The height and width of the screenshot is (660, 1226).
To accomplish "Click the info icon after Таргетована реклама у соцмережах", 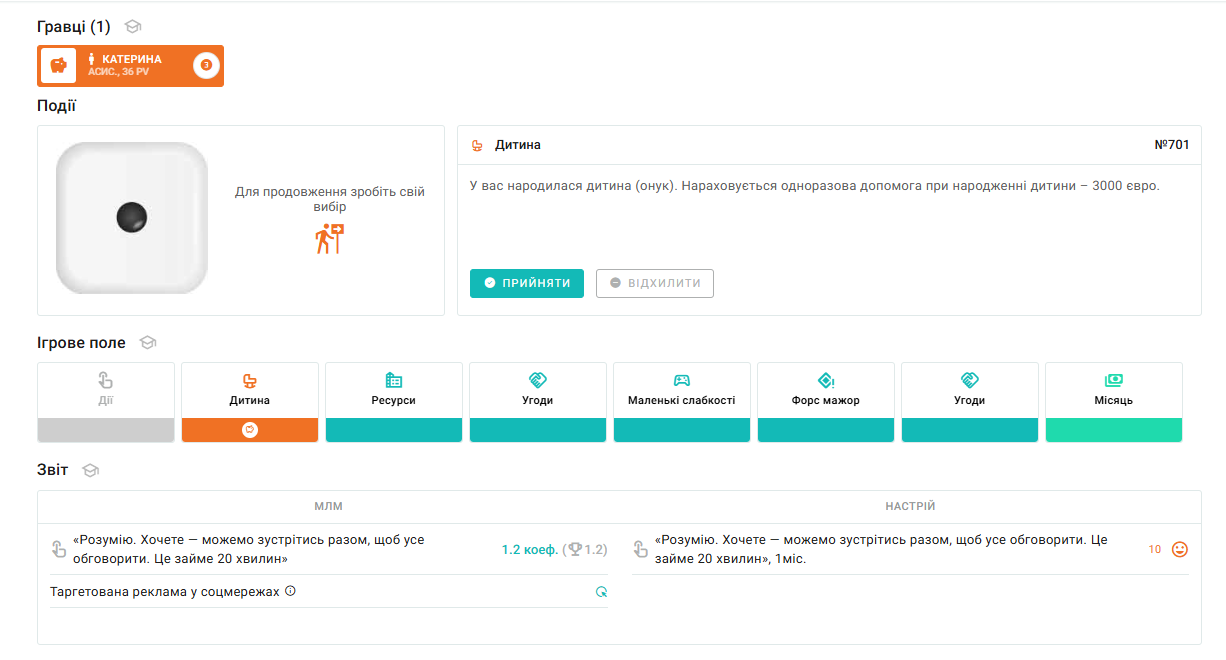I will click(291, 591).
